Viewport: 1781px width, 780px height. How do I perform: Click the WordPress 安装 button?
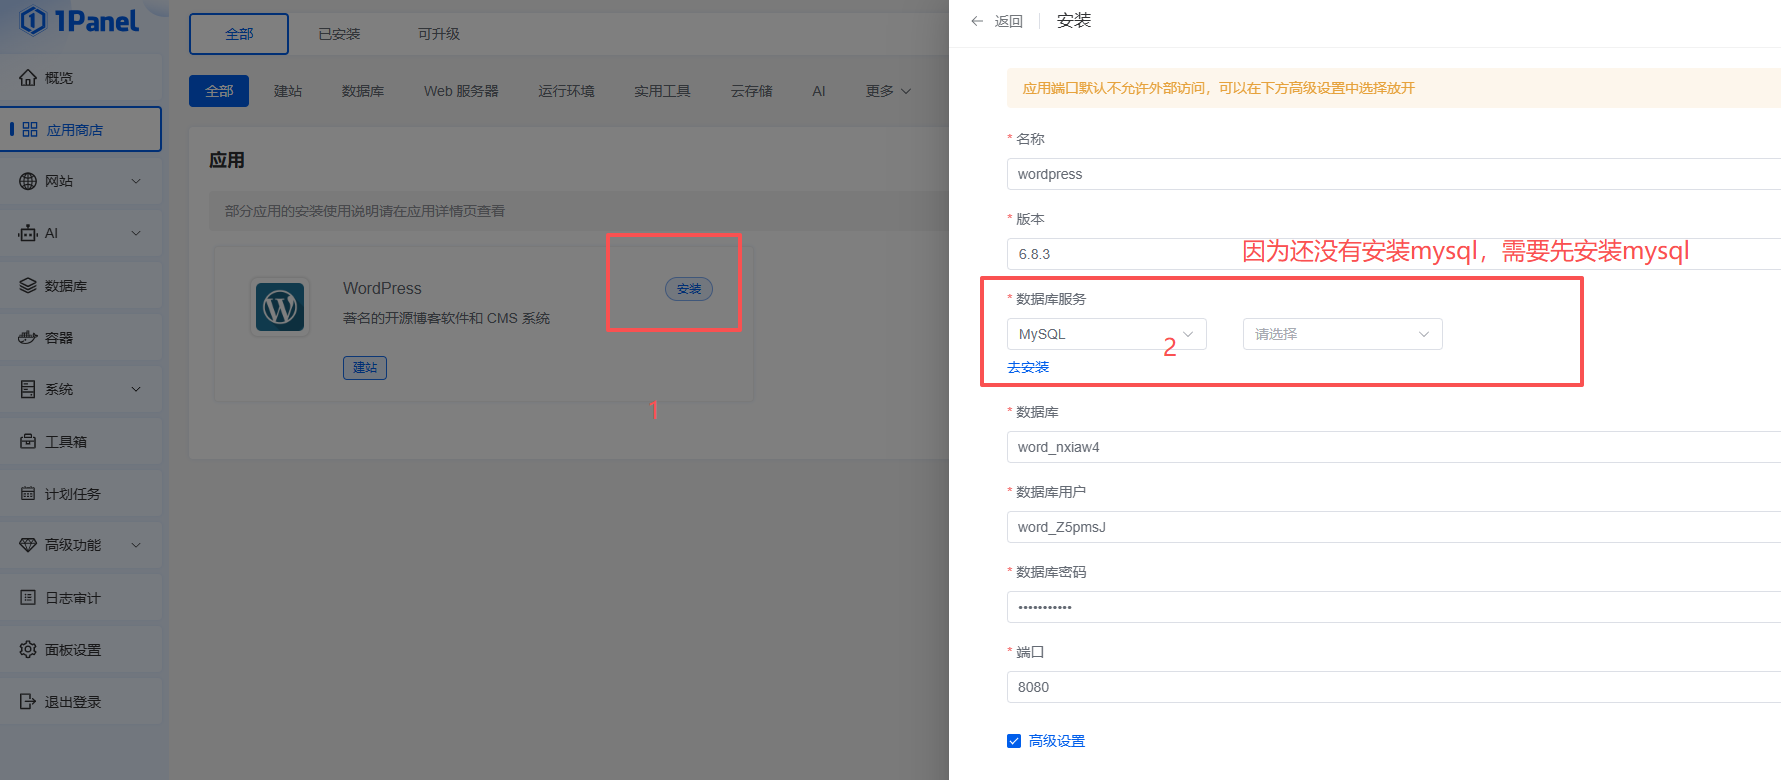pos(689,289)
